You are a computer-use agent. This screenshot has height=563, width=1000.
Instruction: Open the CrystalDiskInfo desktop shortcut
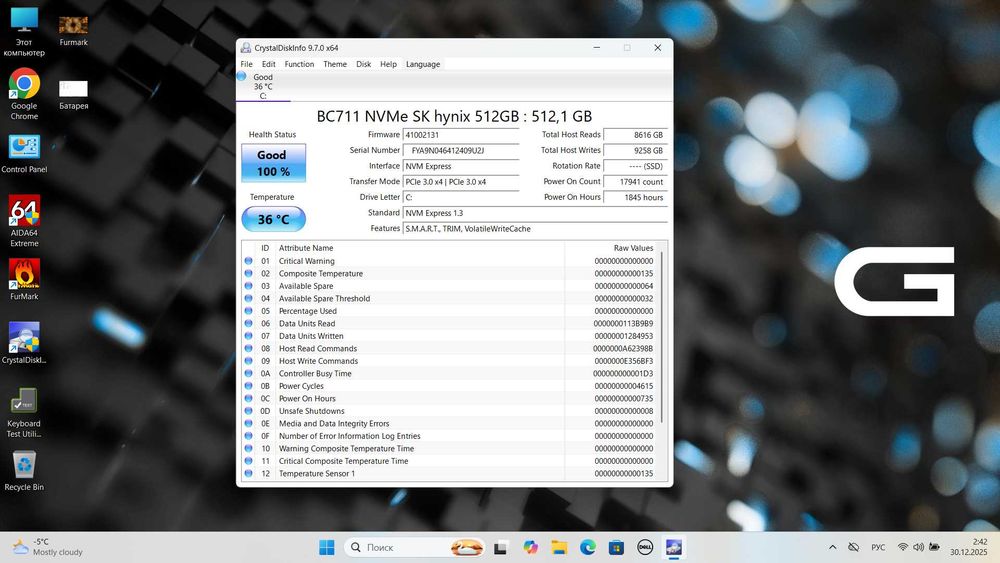pos(24,343)
